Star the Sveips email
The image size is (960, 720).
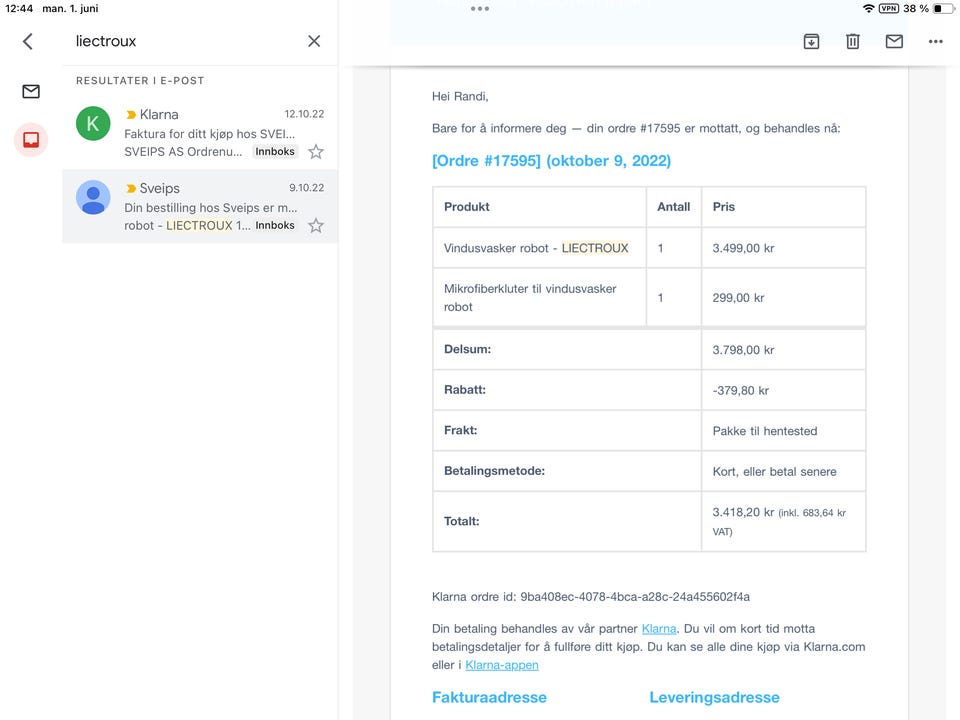click(x=316, y=226)
